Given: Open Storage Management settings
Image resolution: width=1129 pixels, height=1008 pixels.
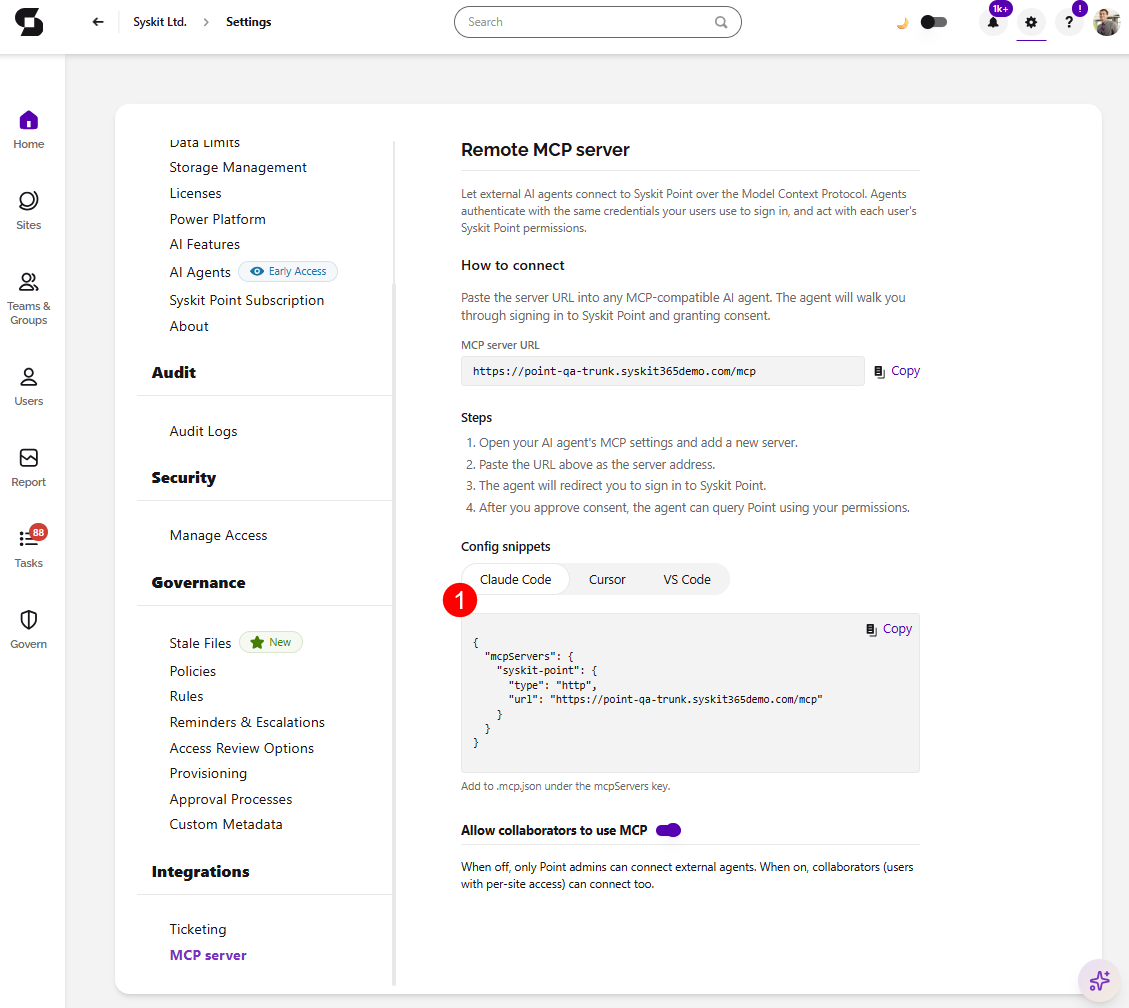Looking at the screenshot, I should point(238,167).
